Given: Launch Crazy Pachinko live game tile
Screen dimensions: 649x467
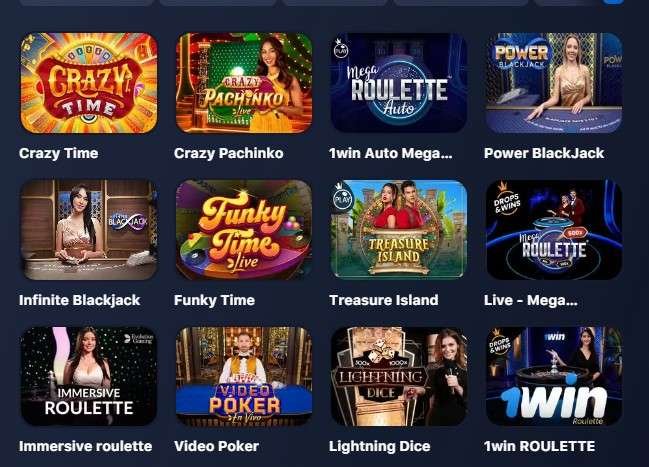Looking at the screenshot, I should (244, 83).
